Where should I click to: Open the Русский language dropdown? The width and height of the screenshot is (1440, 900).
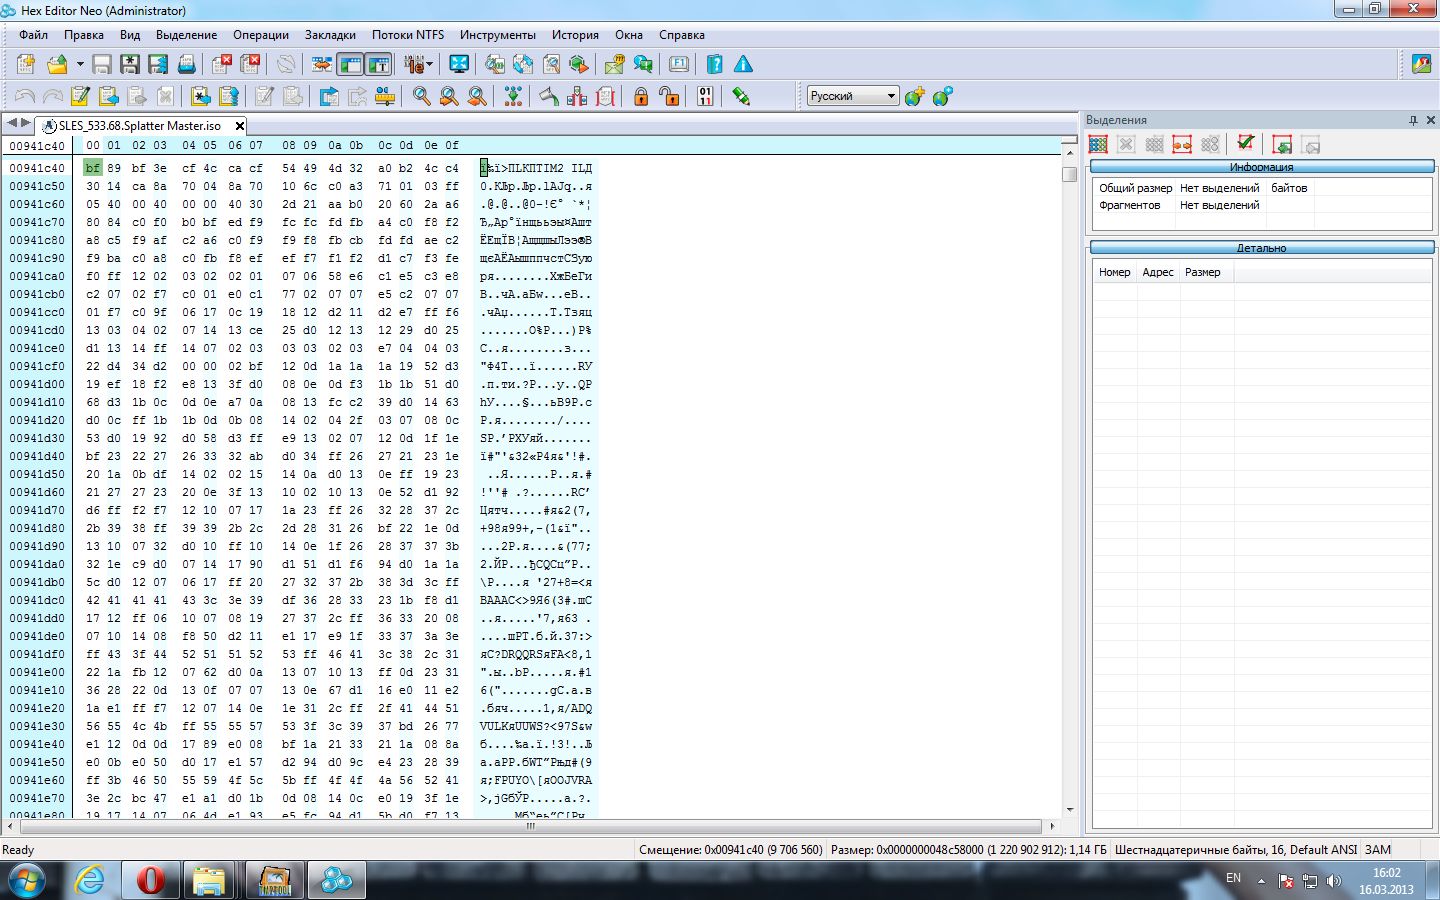[x=853, y=96]
